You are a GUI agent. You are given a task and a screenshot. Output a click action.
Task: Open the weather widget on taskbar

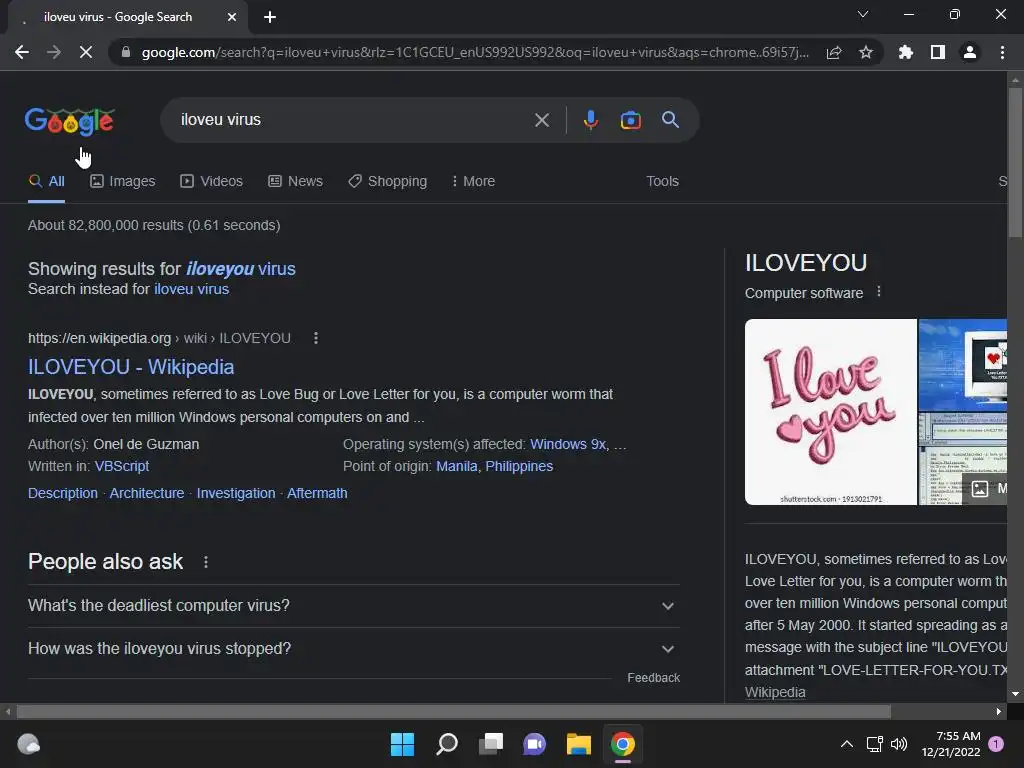28,744
